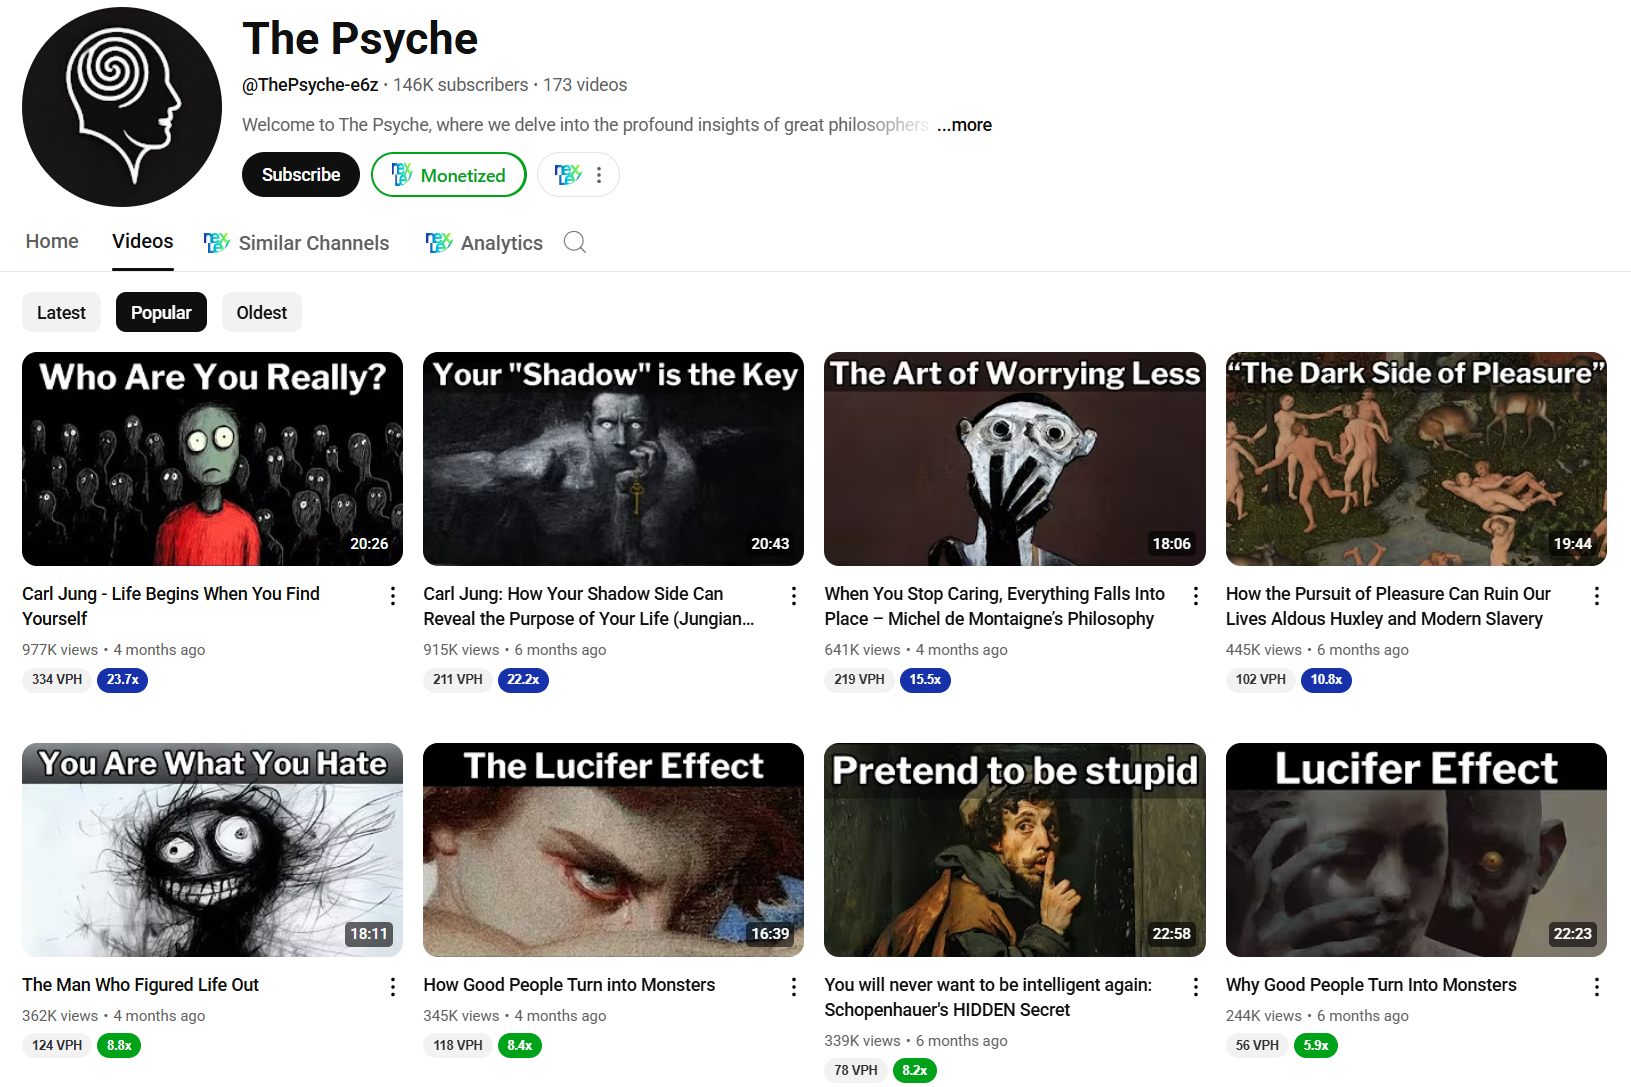
Task: Select the Oldest sort chip
Action: [262, 312]
